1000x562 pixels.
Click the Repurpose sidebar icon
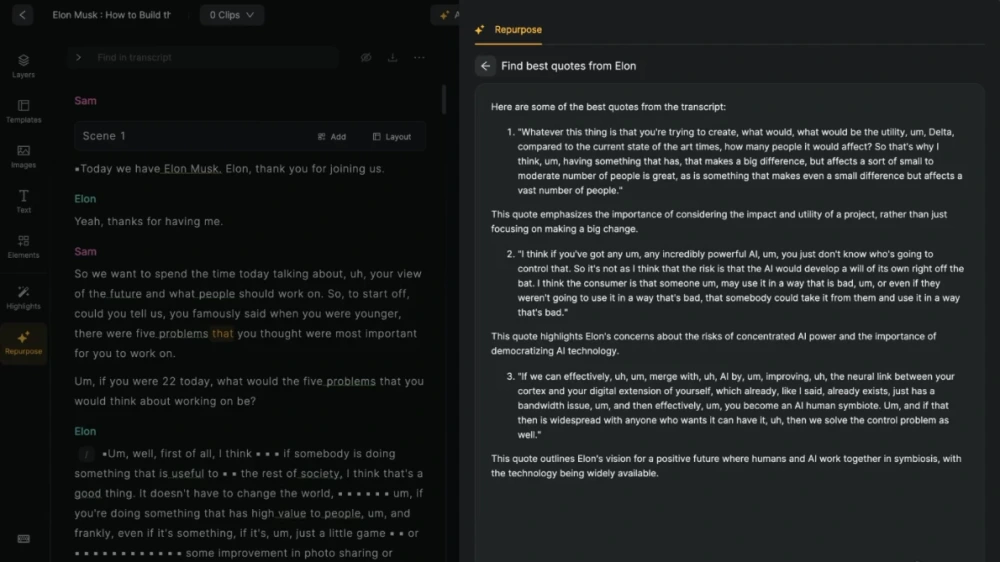point(23,342)
